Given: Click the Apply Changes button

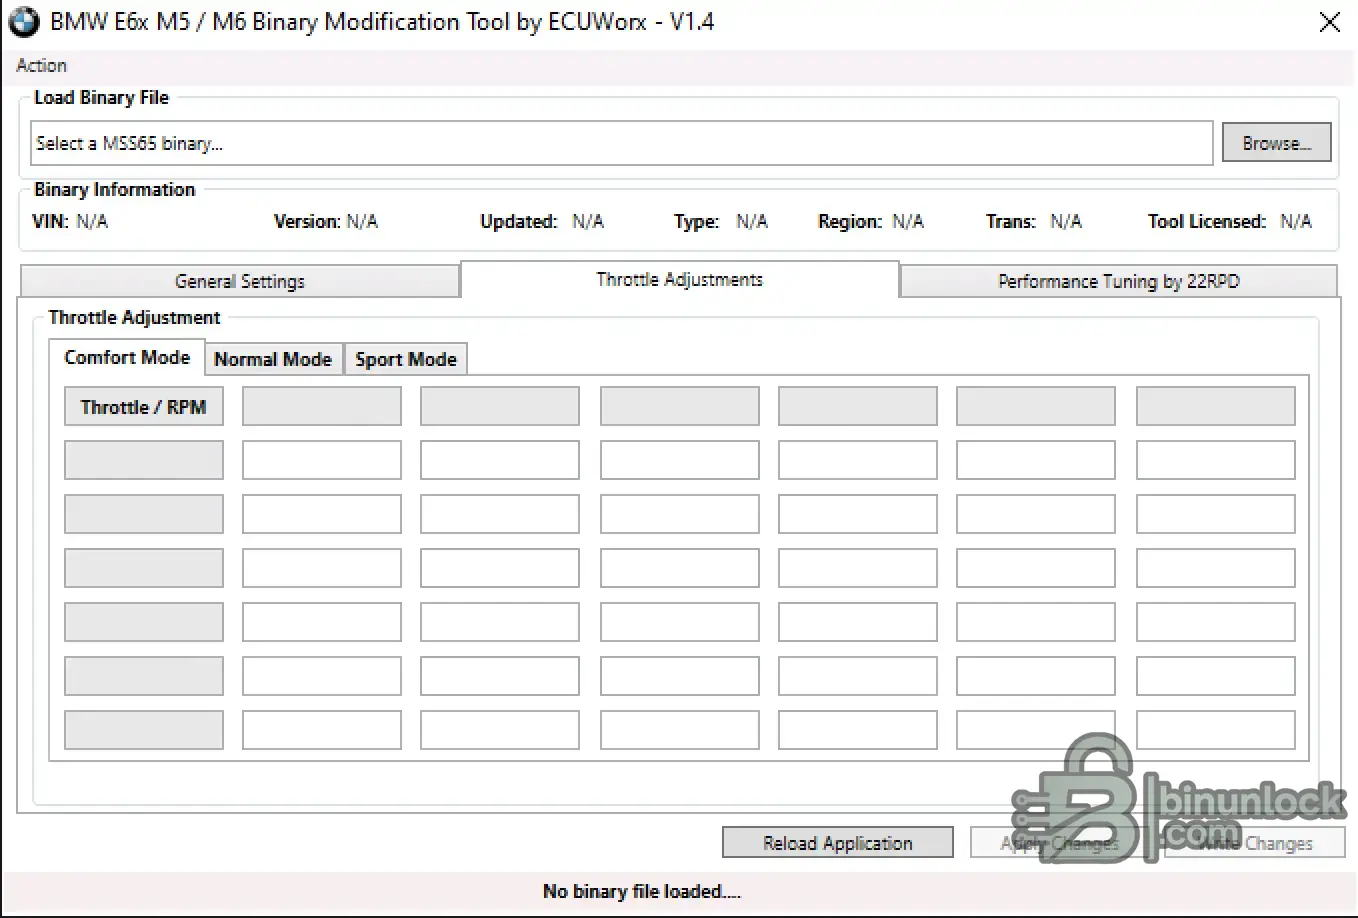Looking at the screenshot, I should coord(1060,843).
